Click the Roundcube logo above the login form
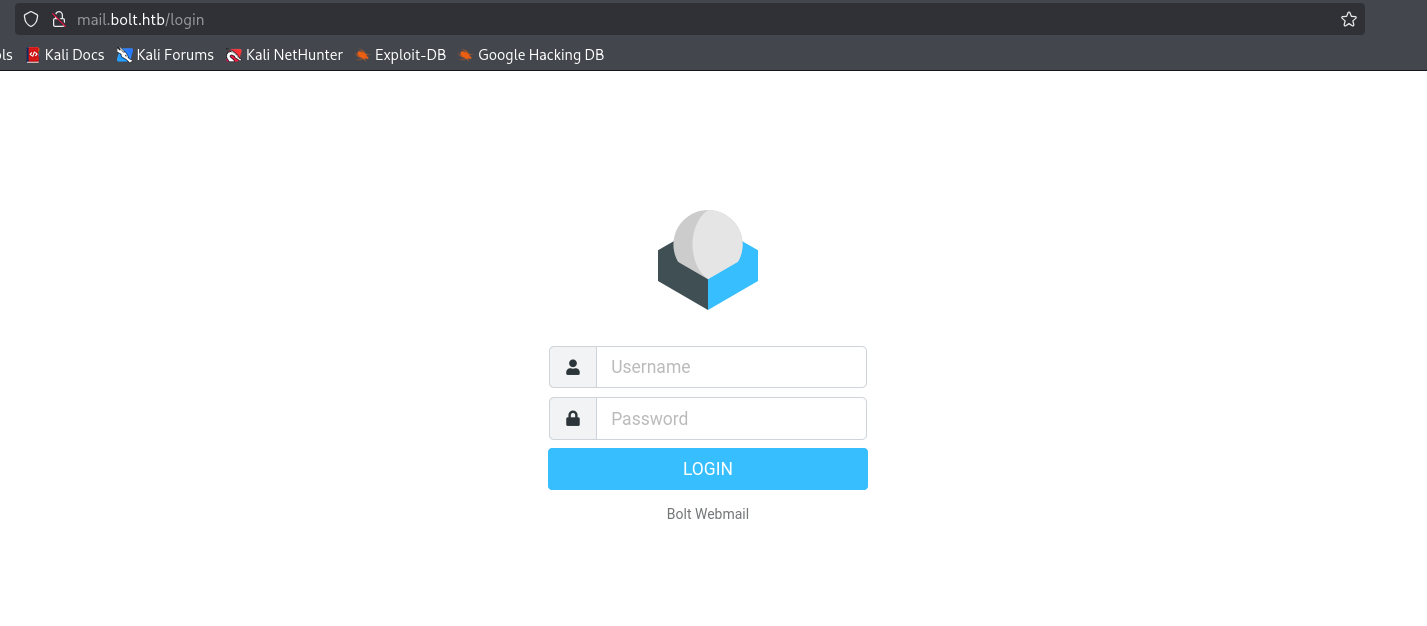The height and width of the screenshot is (626, 1427). [708, 260]
